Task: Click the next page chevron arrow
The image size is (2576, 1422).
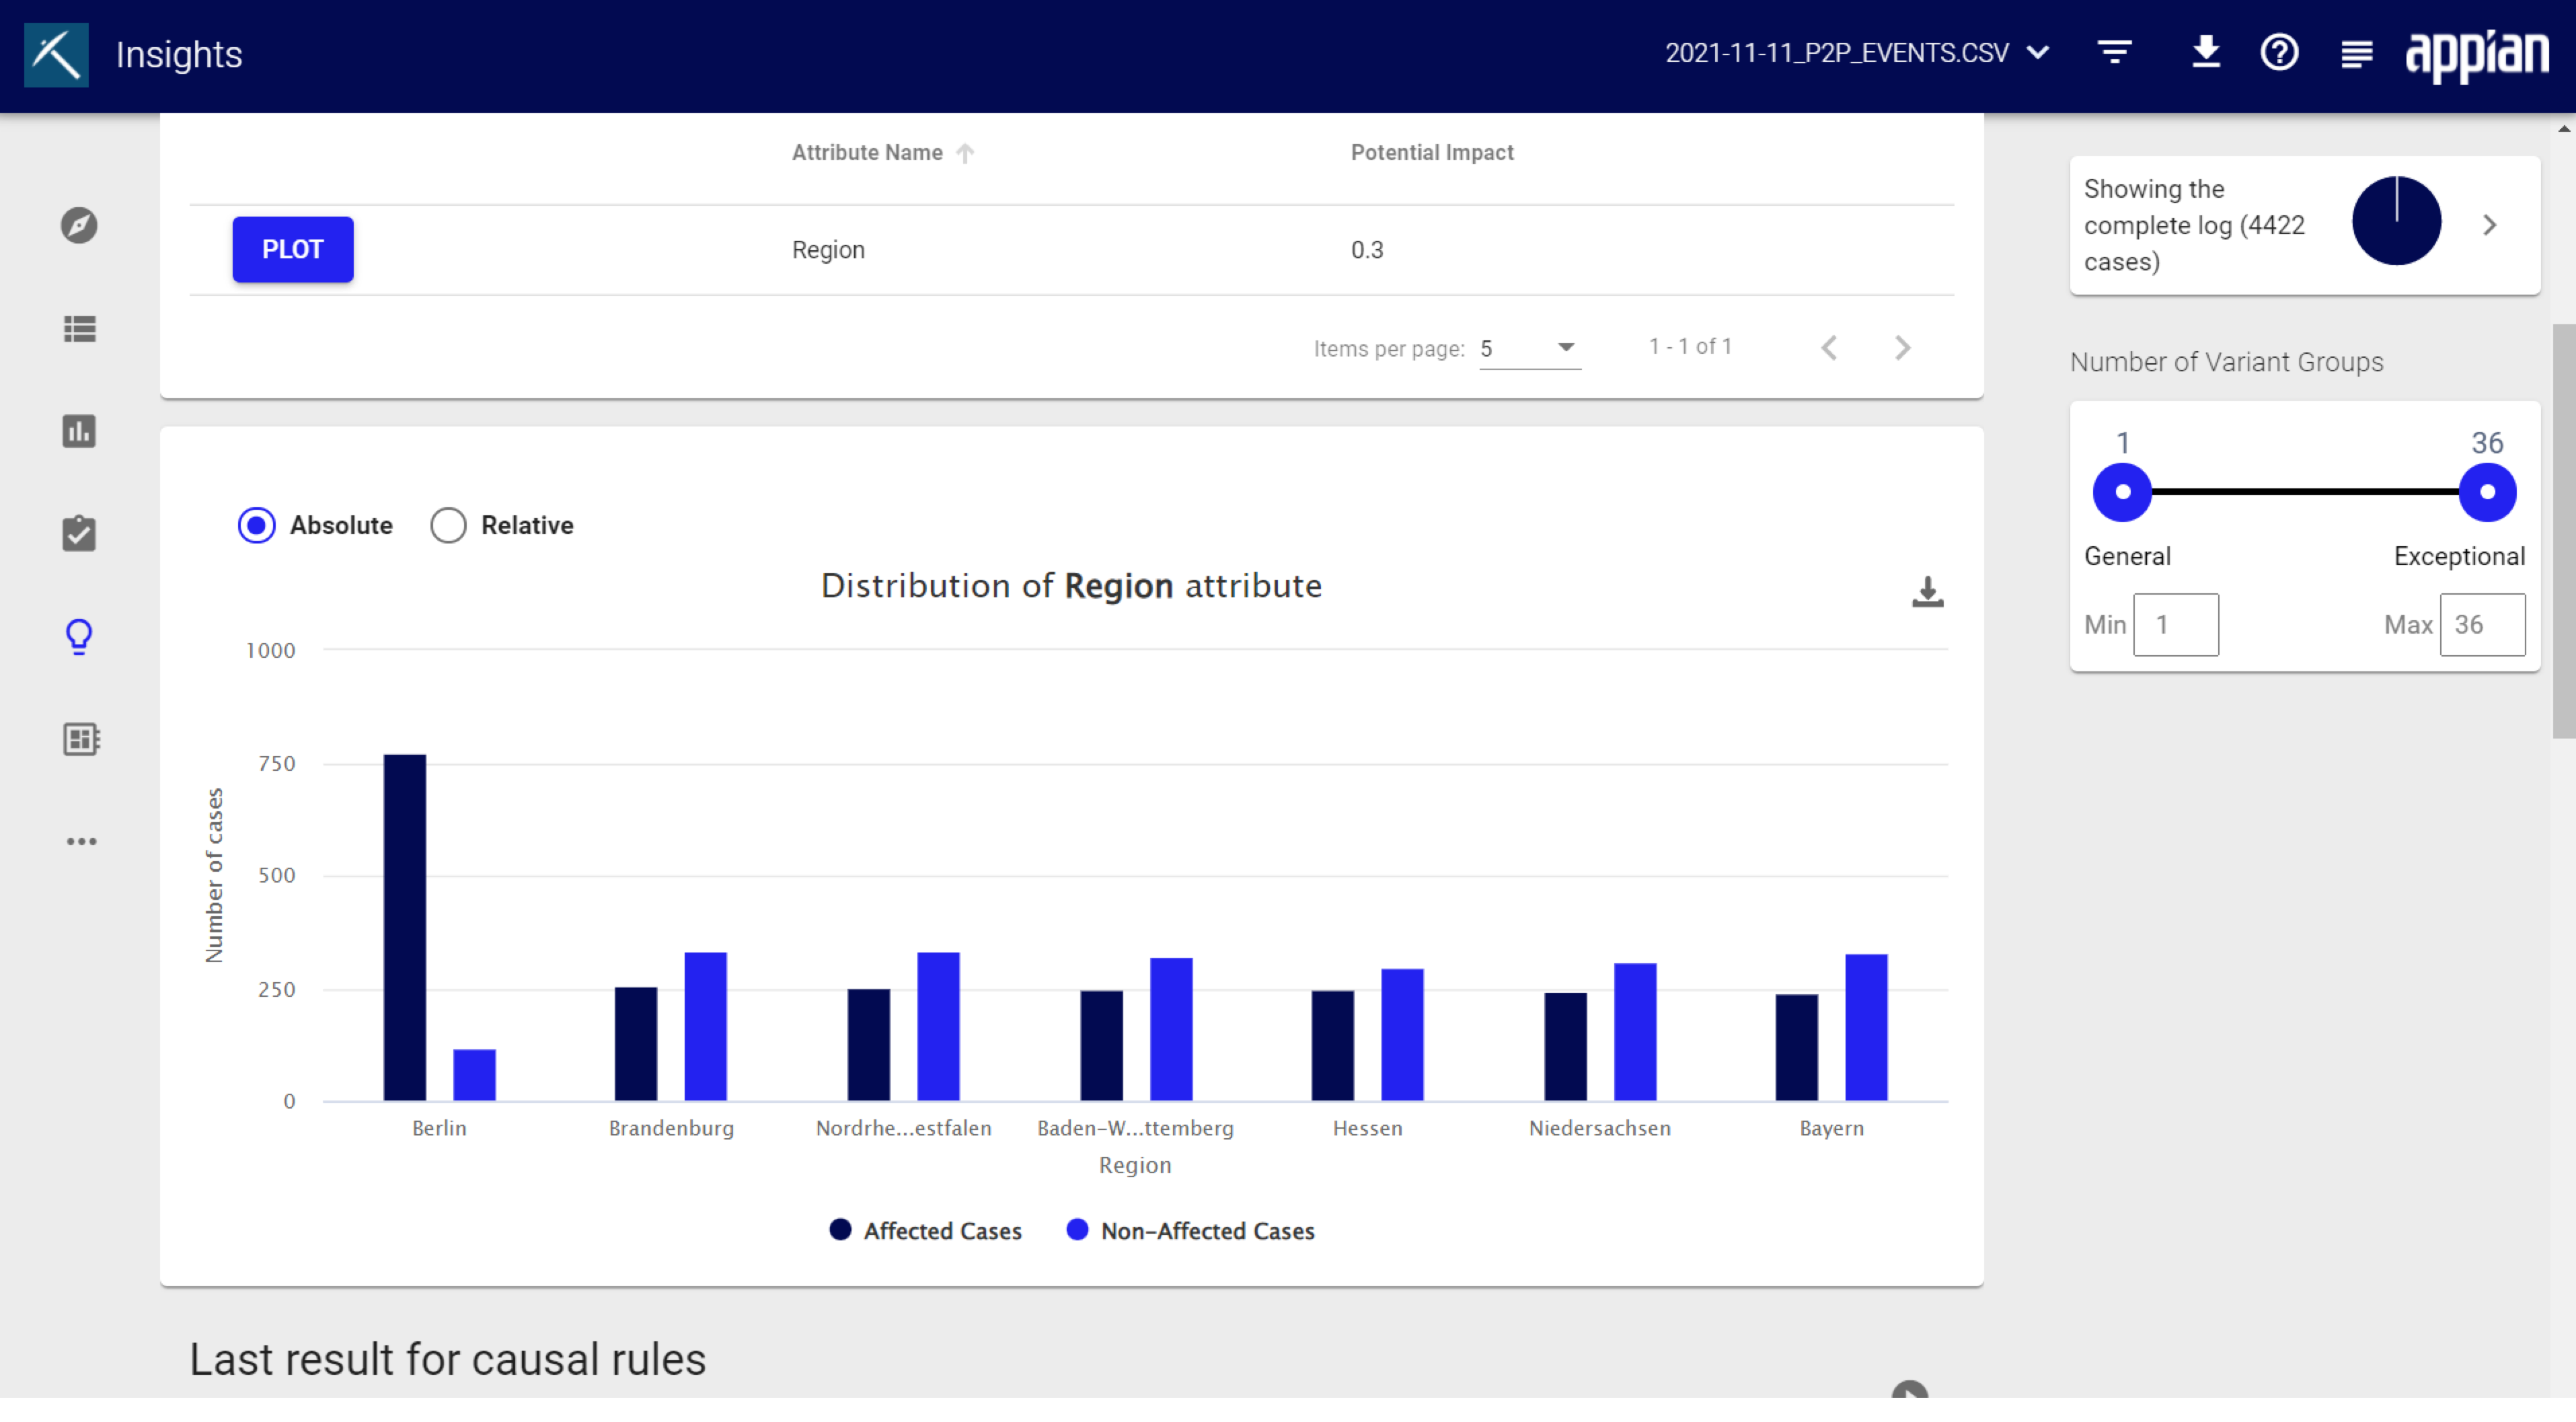Action: point(1902,345)
